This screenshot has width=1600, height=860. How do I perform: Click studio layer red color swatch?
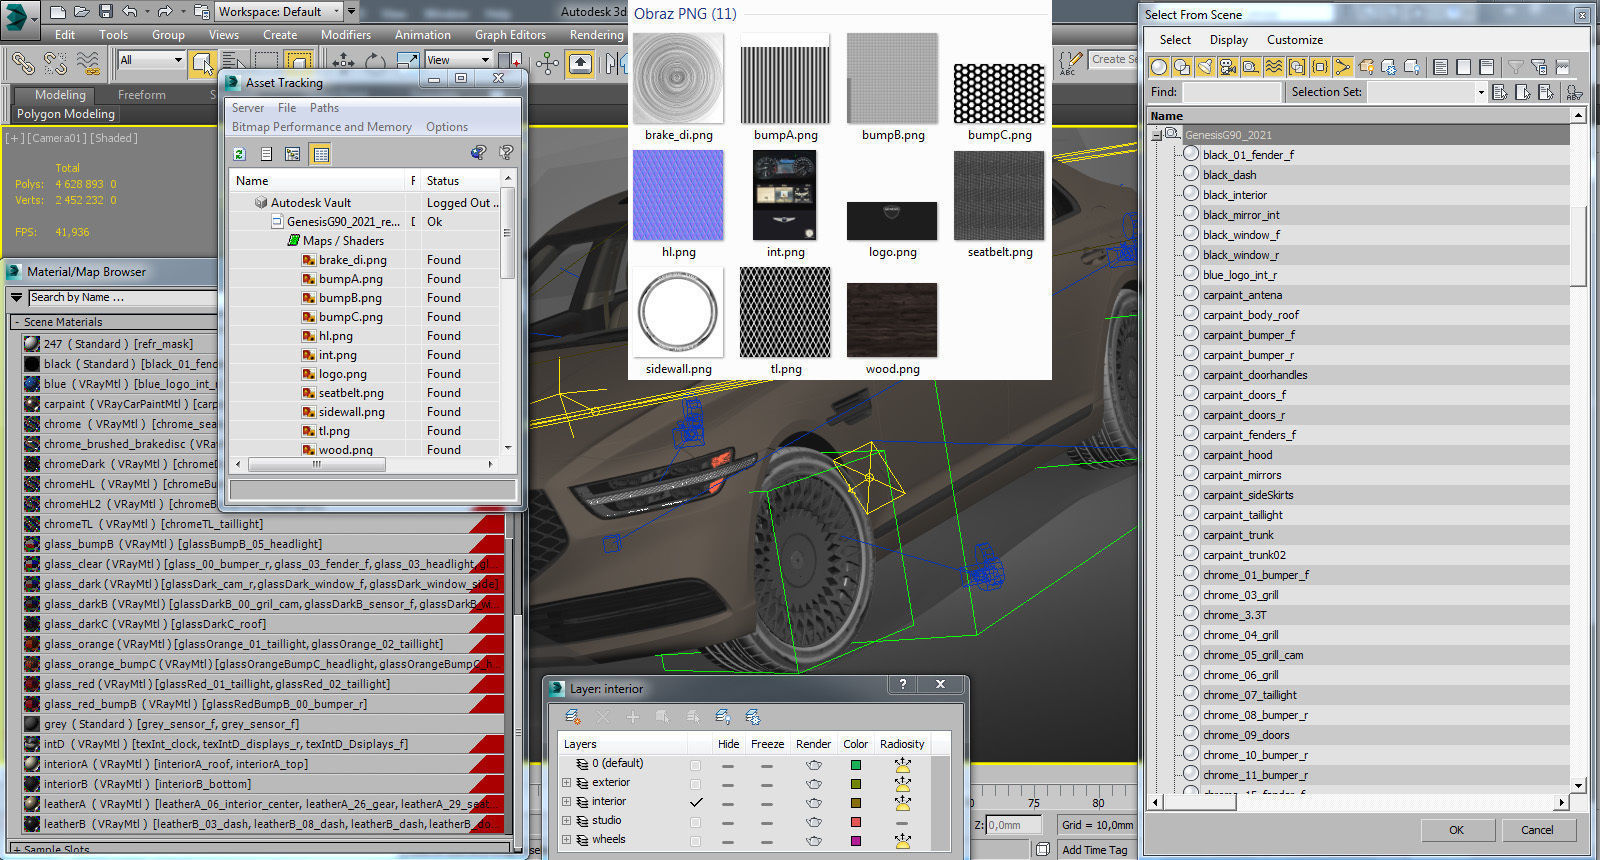[x=855, y=822]
